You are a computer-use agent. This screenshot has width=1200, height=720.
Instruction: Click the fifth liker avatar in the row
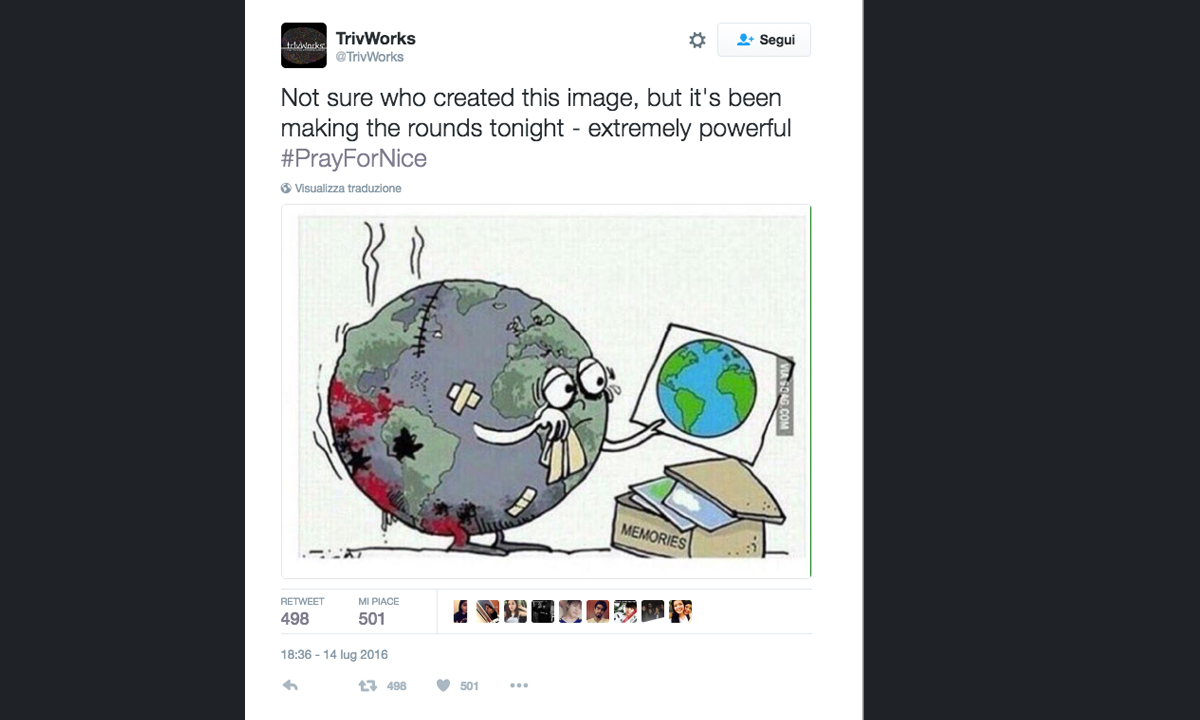pos(570,611)
